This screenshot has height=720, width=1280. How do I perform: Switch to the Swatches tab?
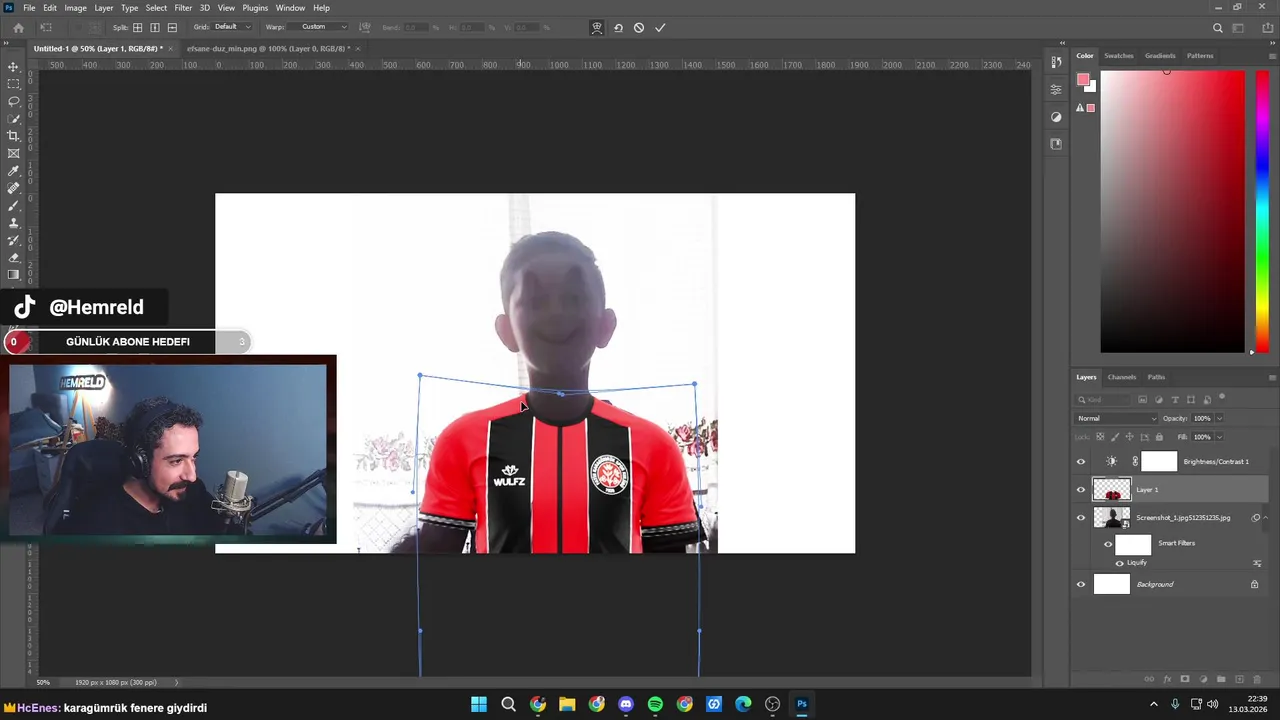click(x=1119, y=55)
